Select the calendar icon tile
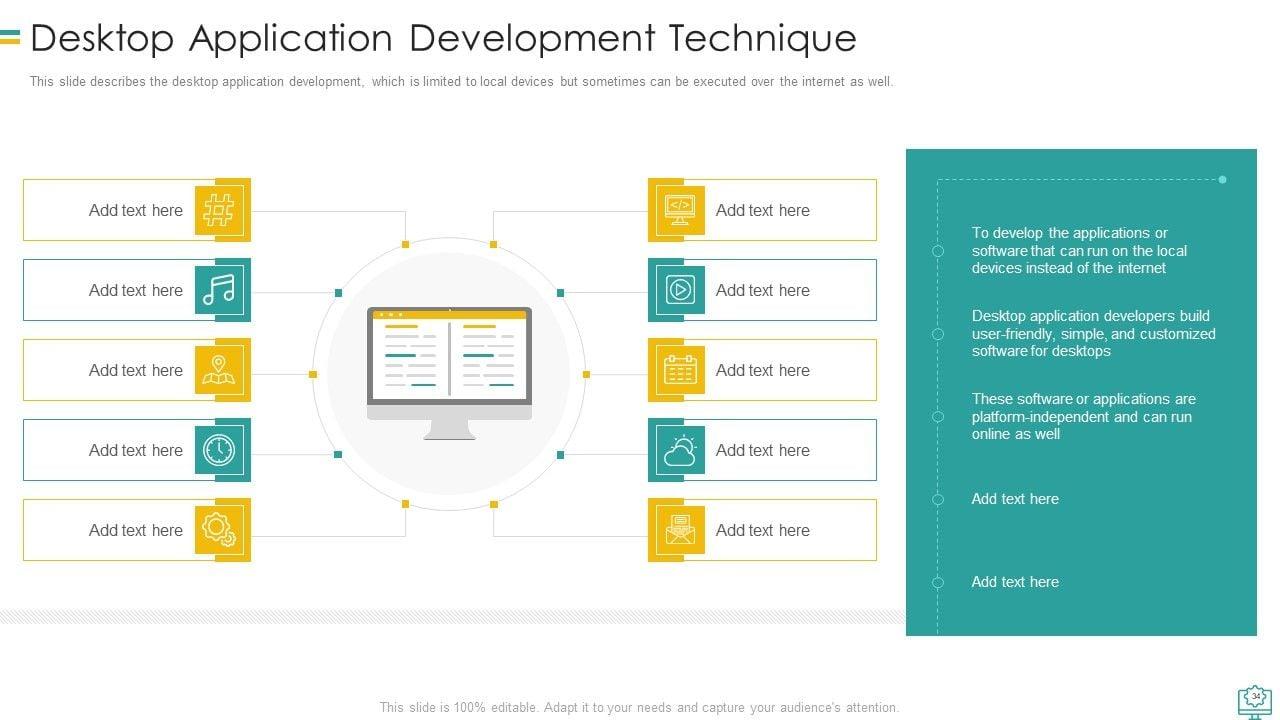Image resolution: width=1280 pixels, height=720 pixels. click(x=679, y=370)
